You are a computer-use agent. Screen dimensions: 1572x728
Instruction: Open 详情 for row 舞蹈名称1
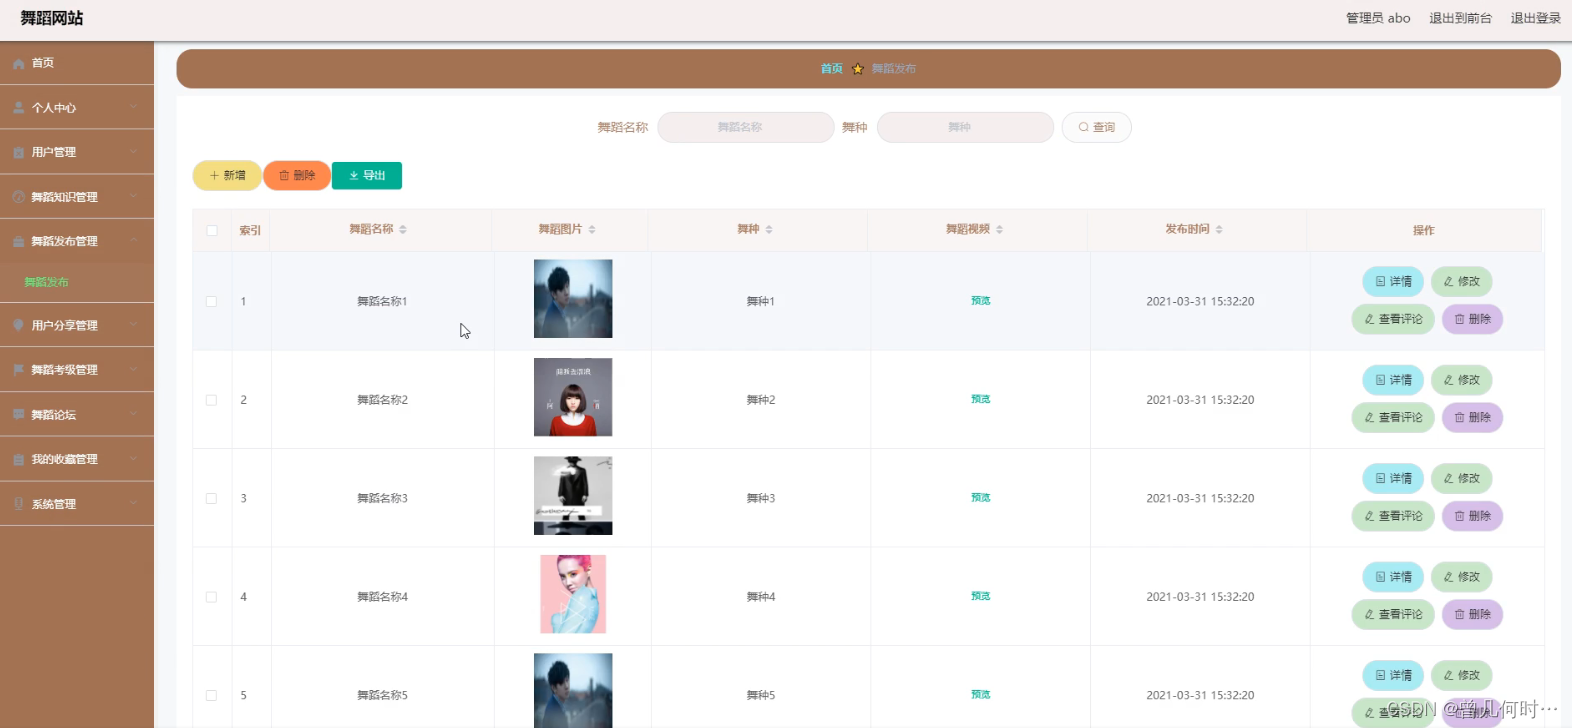pyautogui.click(x=1393, y=282)
